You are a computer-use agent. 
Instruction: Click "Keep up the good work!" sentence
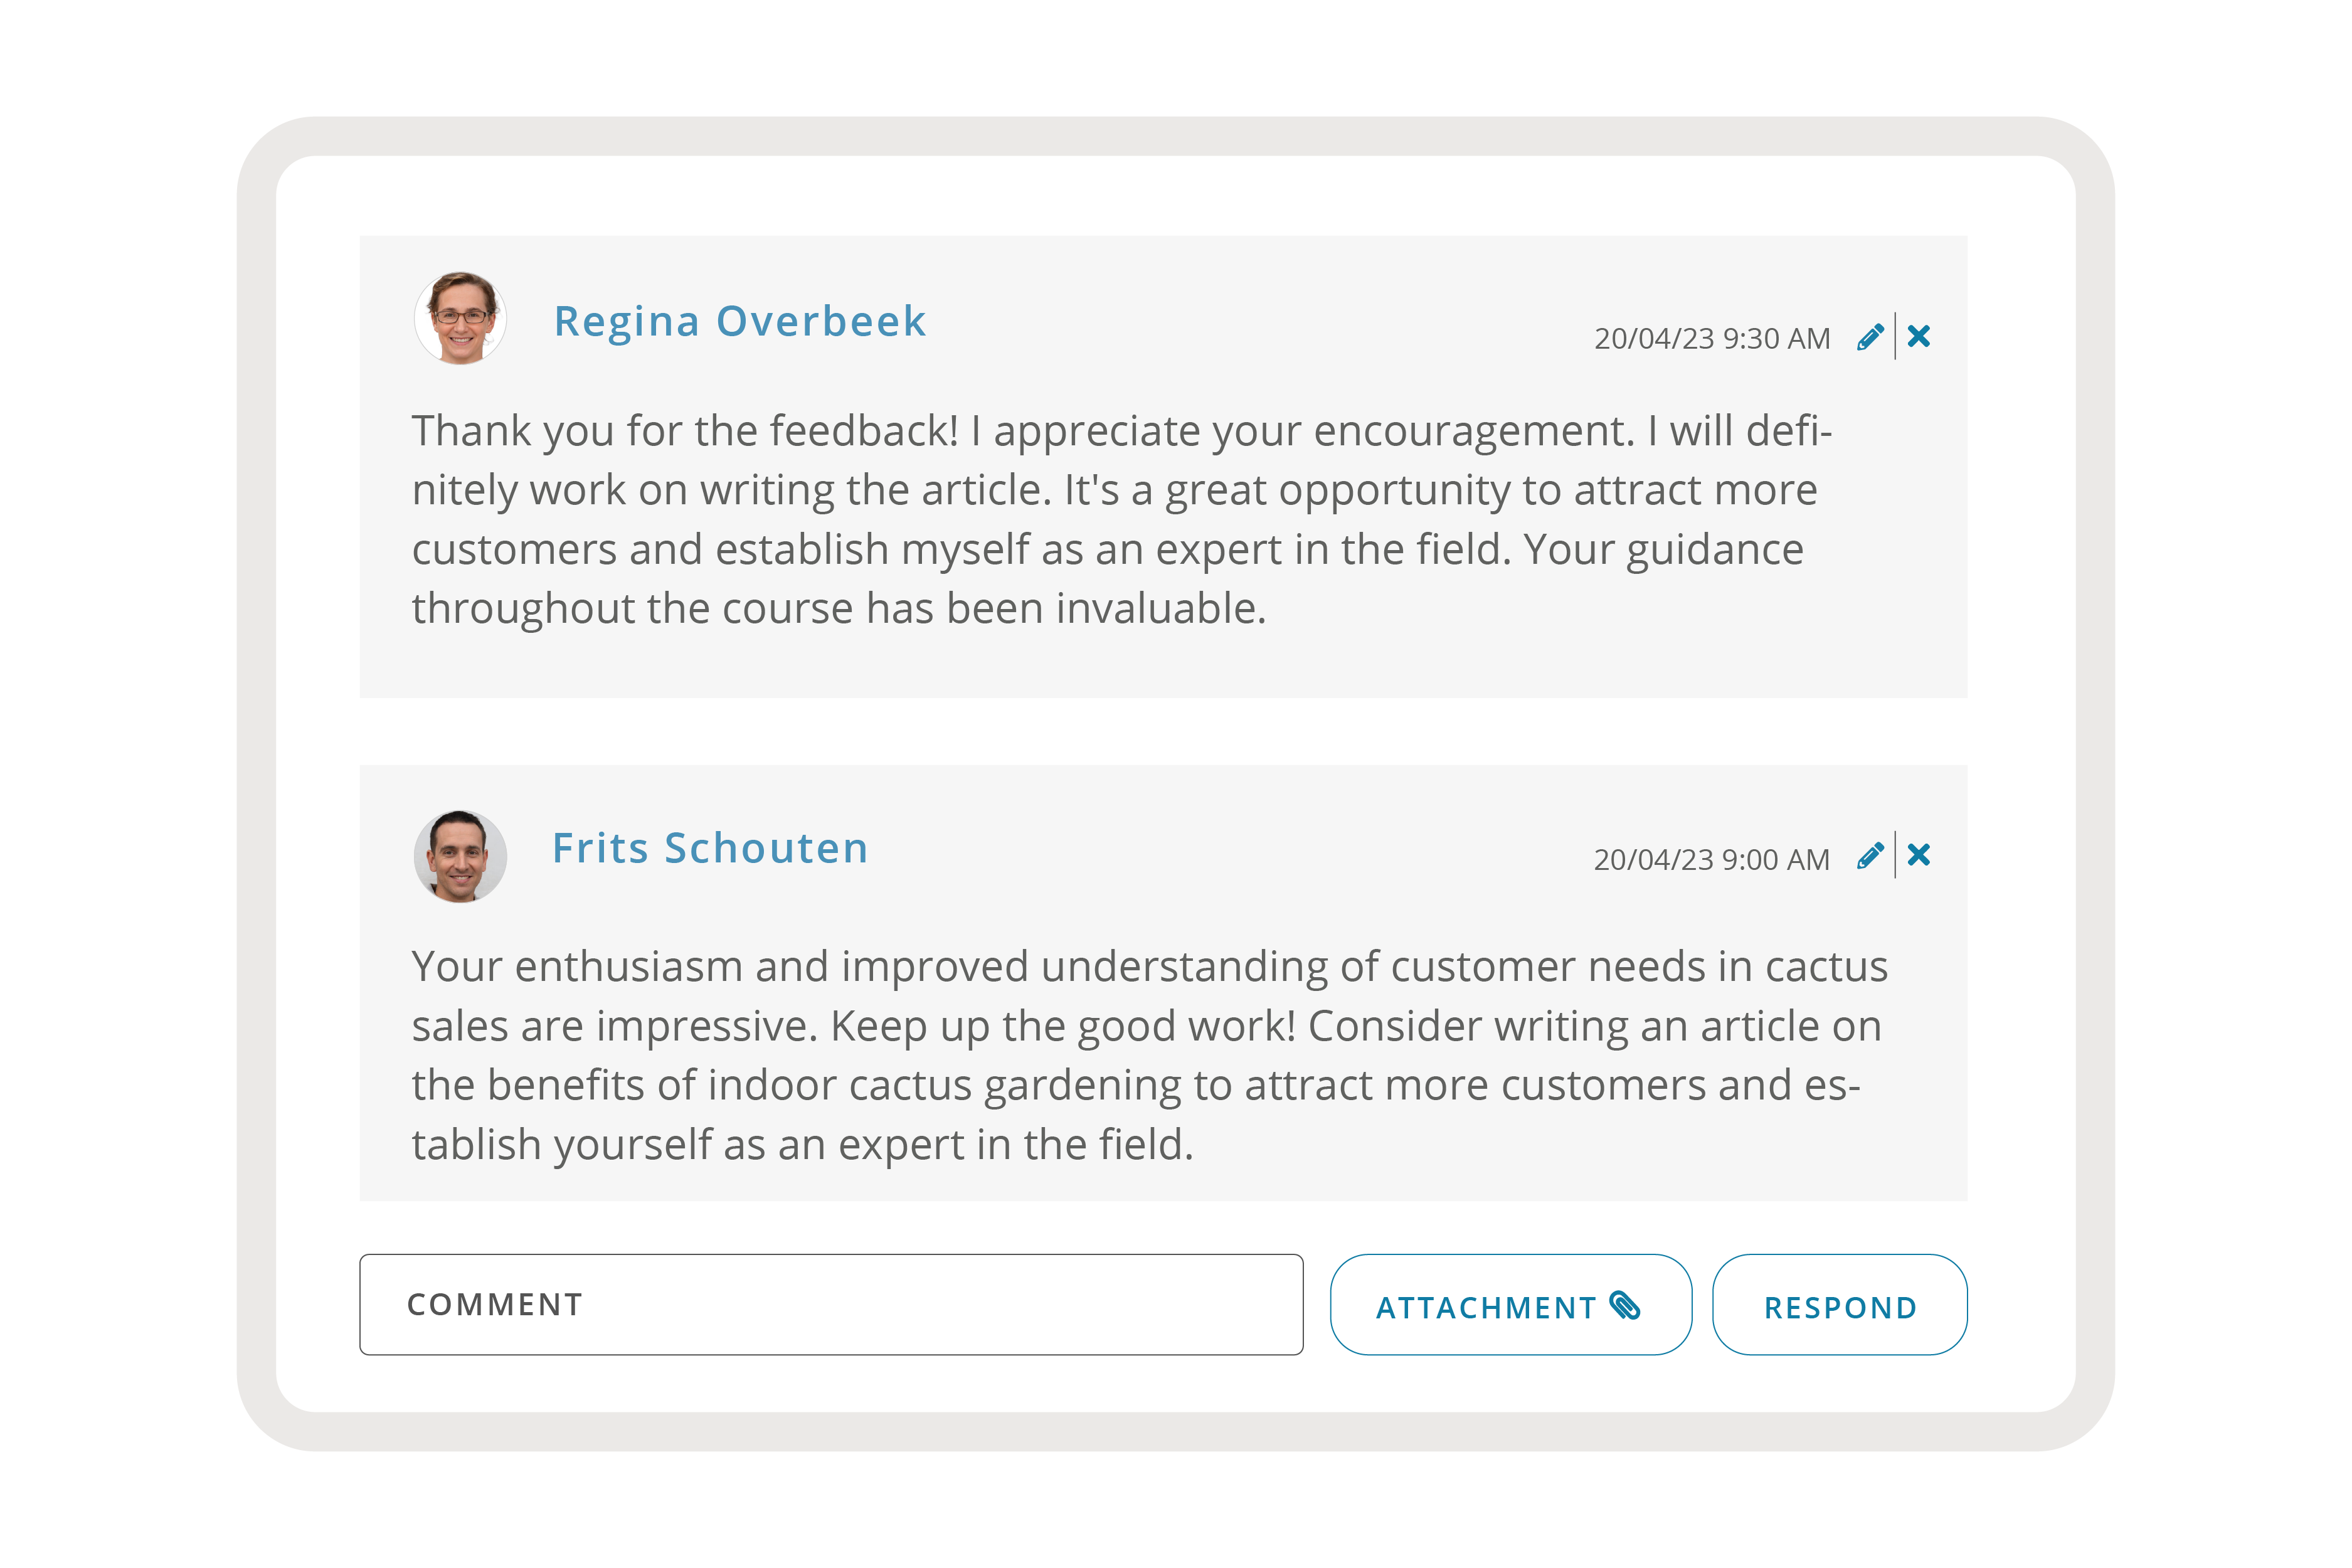click(x=1062, y=1027)
